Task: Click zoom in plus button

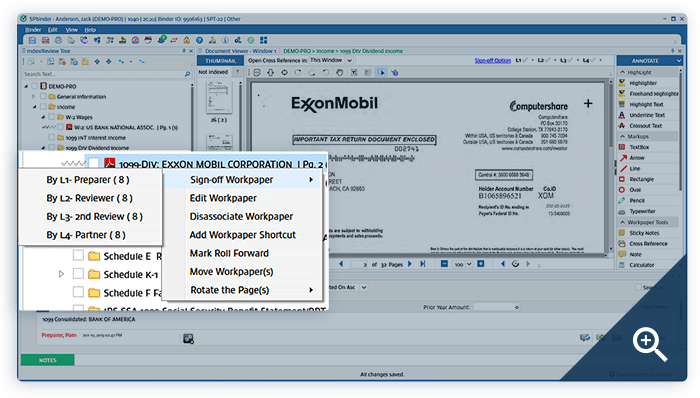Action: click(480, 264)
